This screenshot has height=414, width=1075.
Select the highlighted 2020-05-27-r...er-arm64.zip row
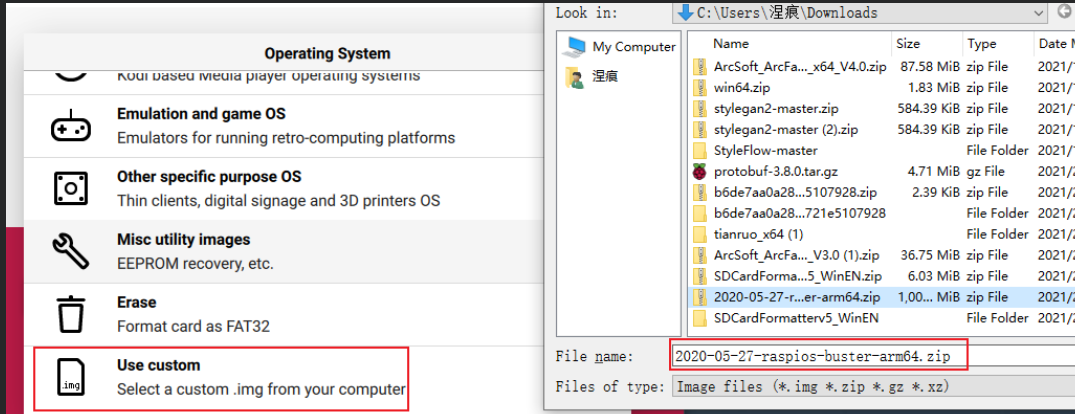tap(881, 297)
